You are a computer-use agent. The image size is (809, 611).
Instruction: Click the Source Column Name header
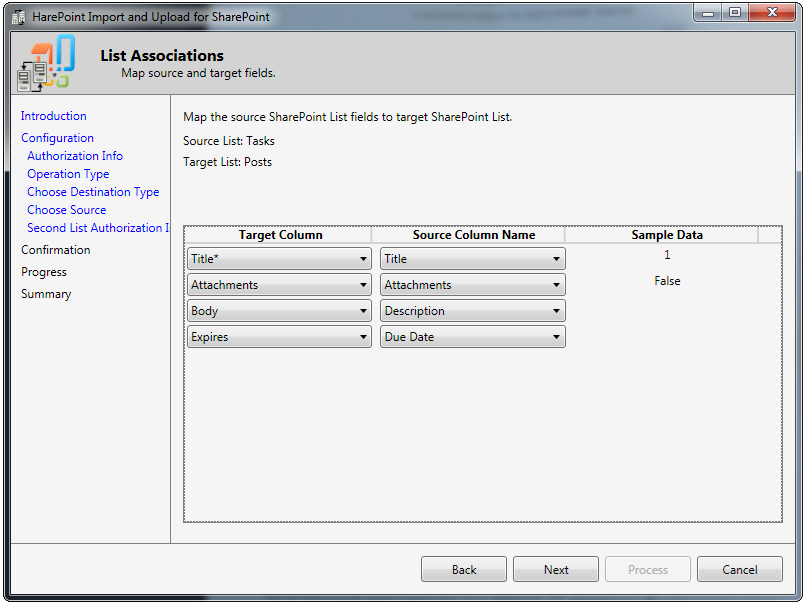[474, 235]
